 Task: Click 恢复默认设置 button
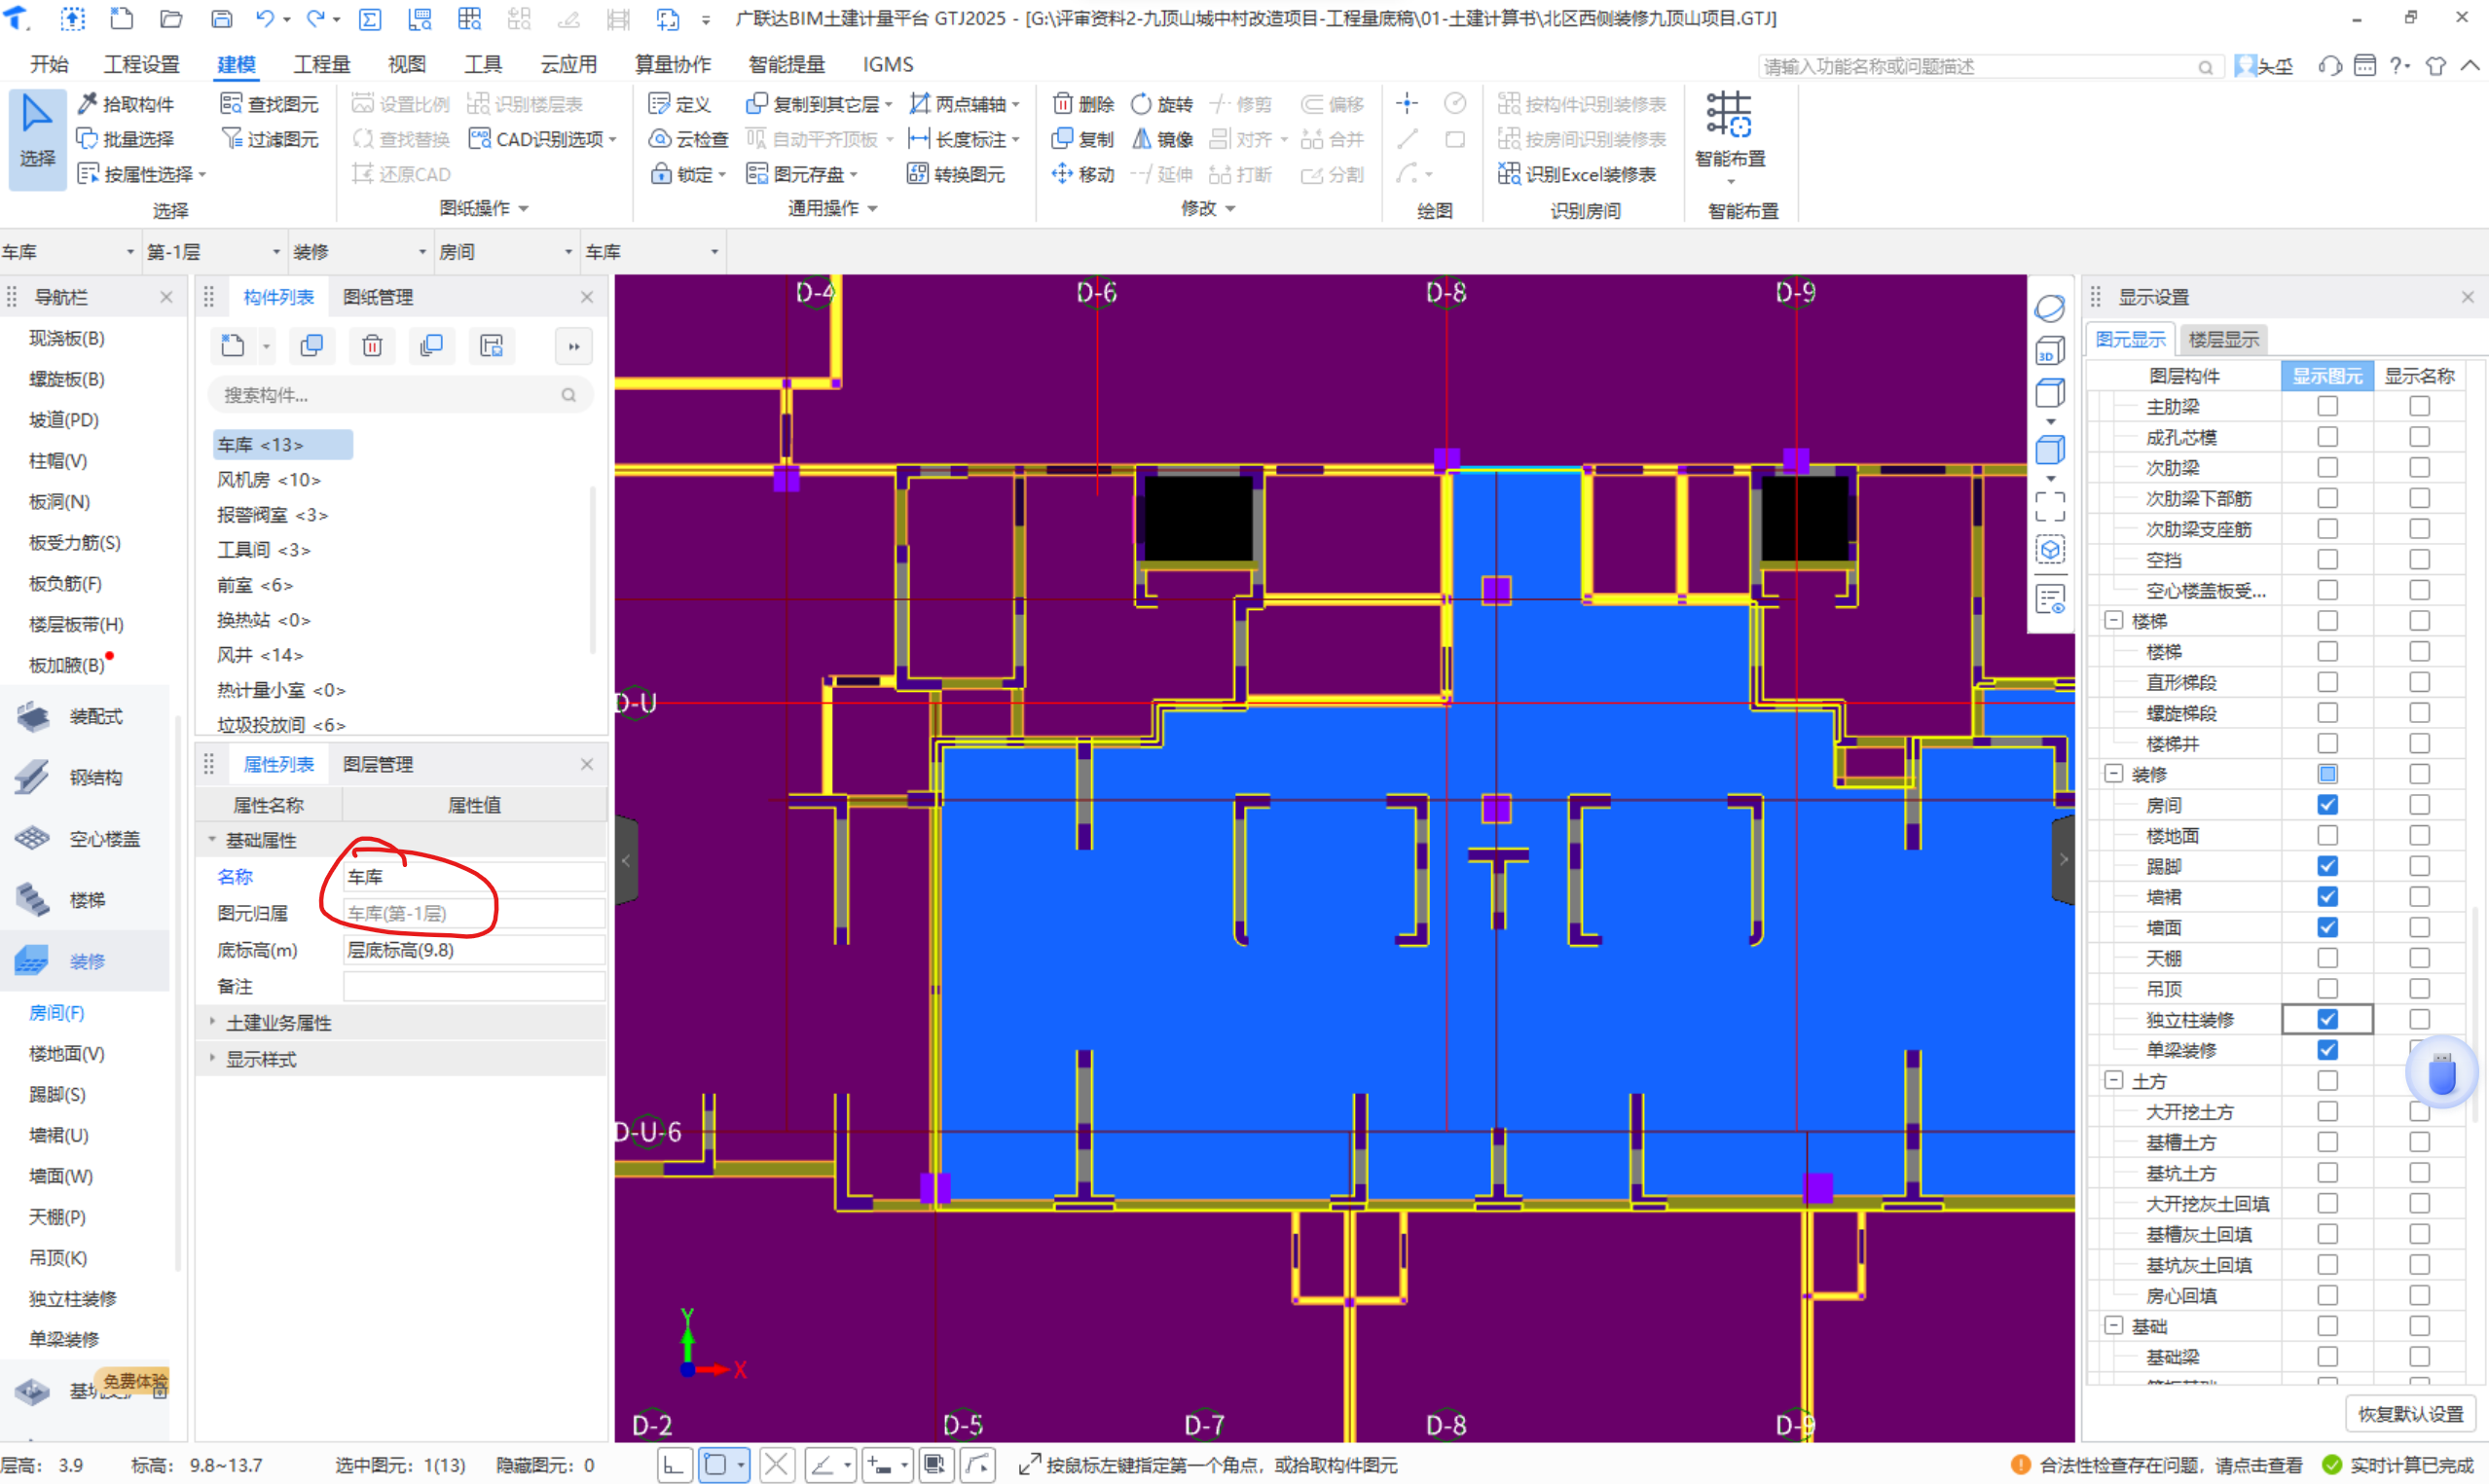(2410, 1414)
